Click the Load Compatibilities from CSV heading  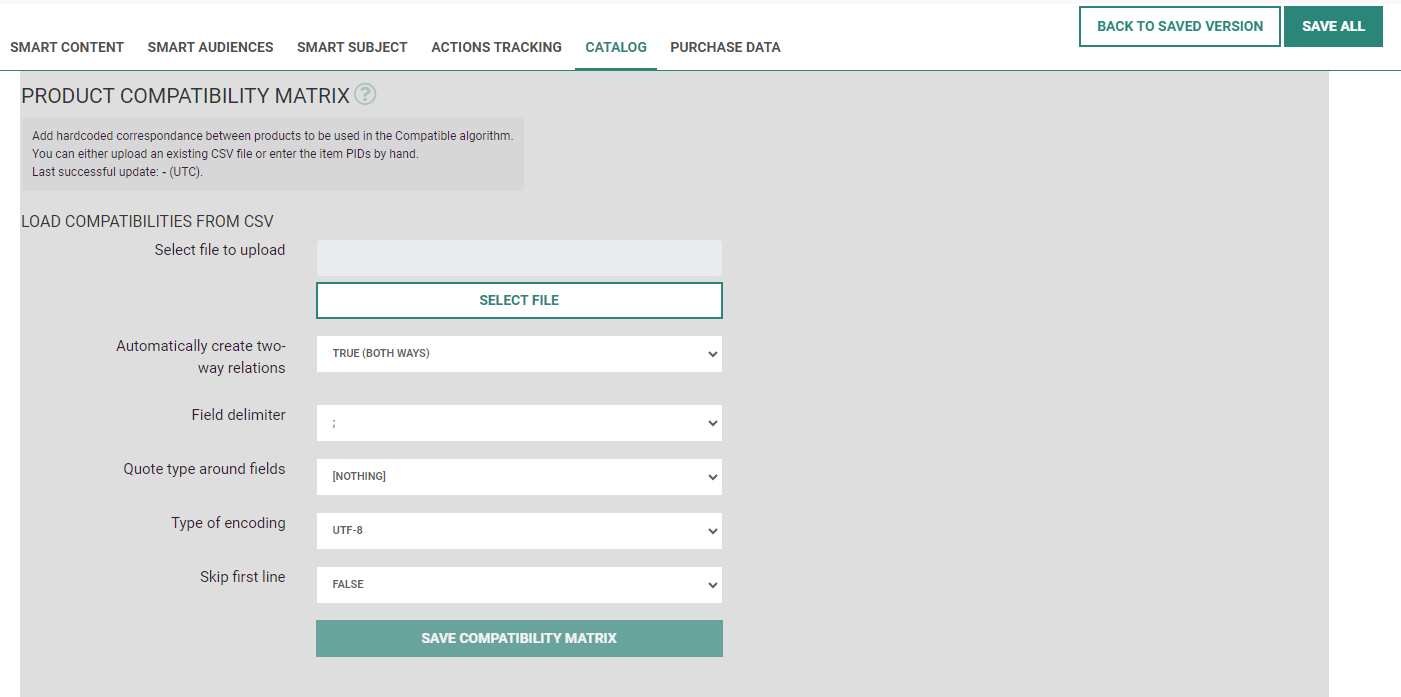[147, 222]
